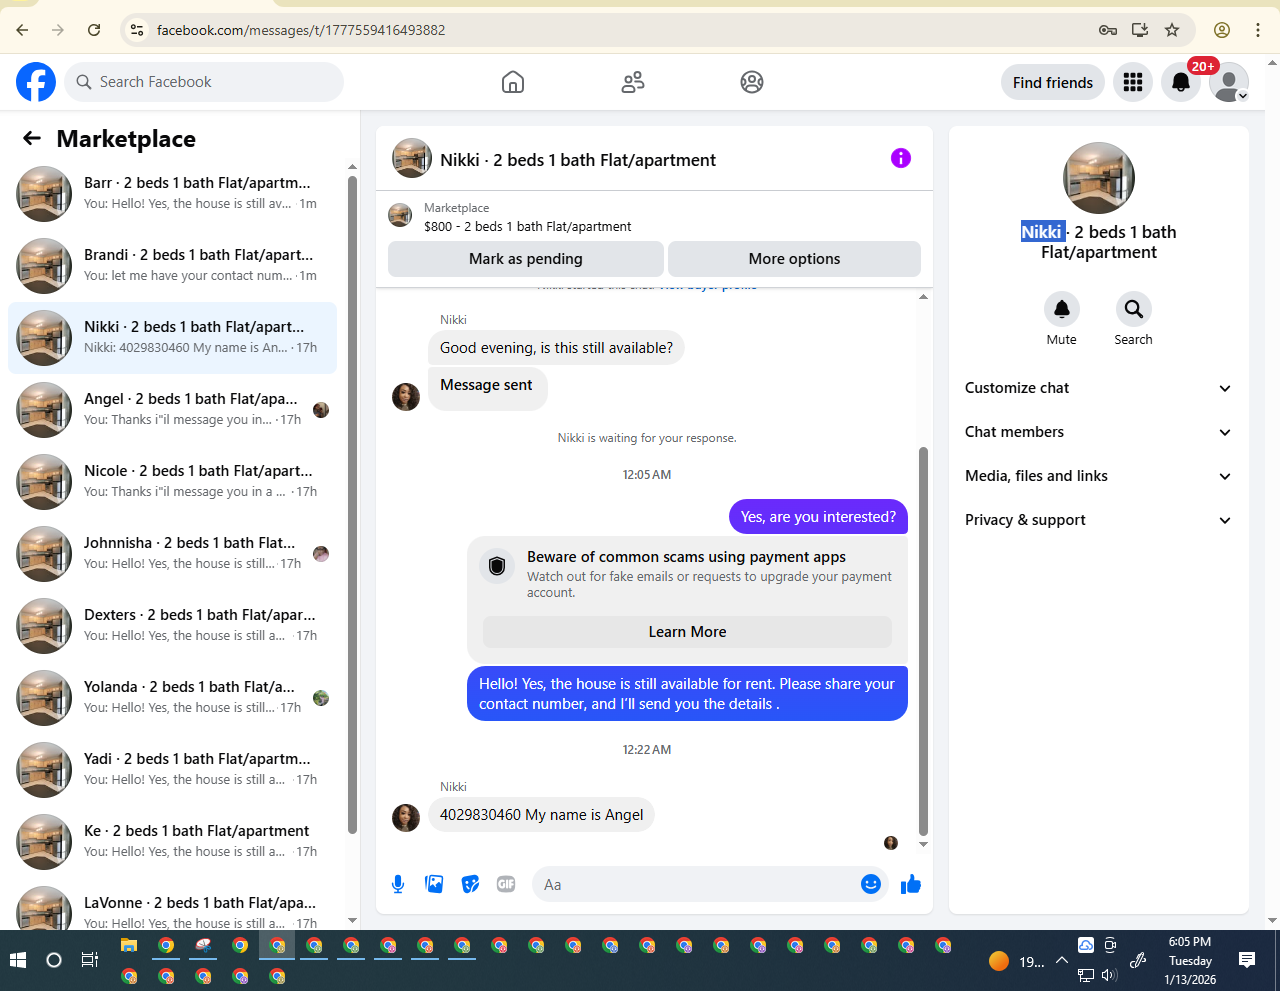Viewport: 1280px width, 991px height.
Task: Open File Explorer from the taskbar
Action: (129, 945)
